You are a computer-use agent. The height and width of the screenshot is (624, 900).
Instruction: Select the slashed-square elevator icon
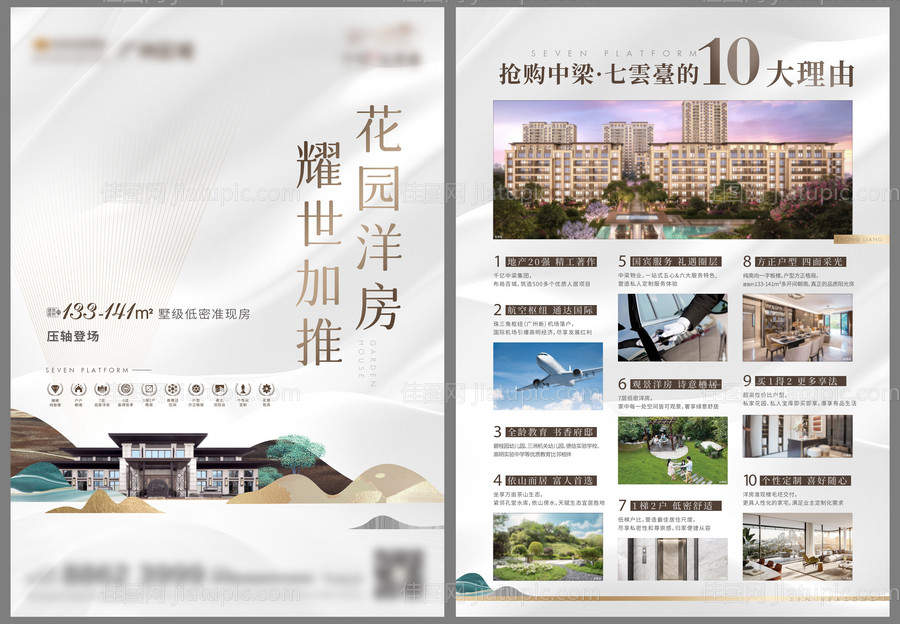[x=149, y=388]
